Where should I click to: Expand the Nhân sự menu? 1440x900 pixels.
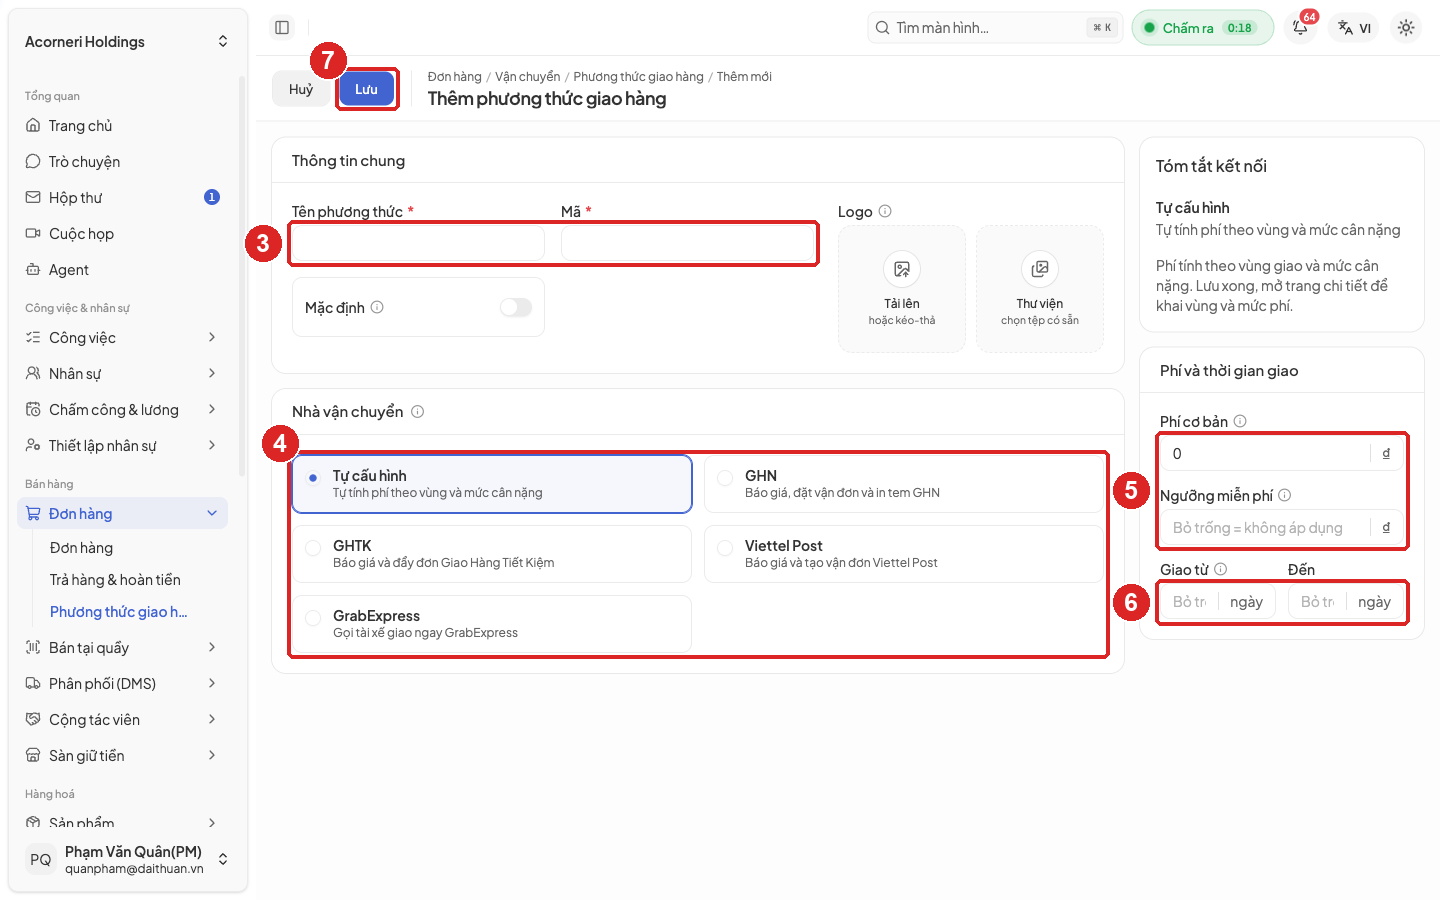[122, 374]
